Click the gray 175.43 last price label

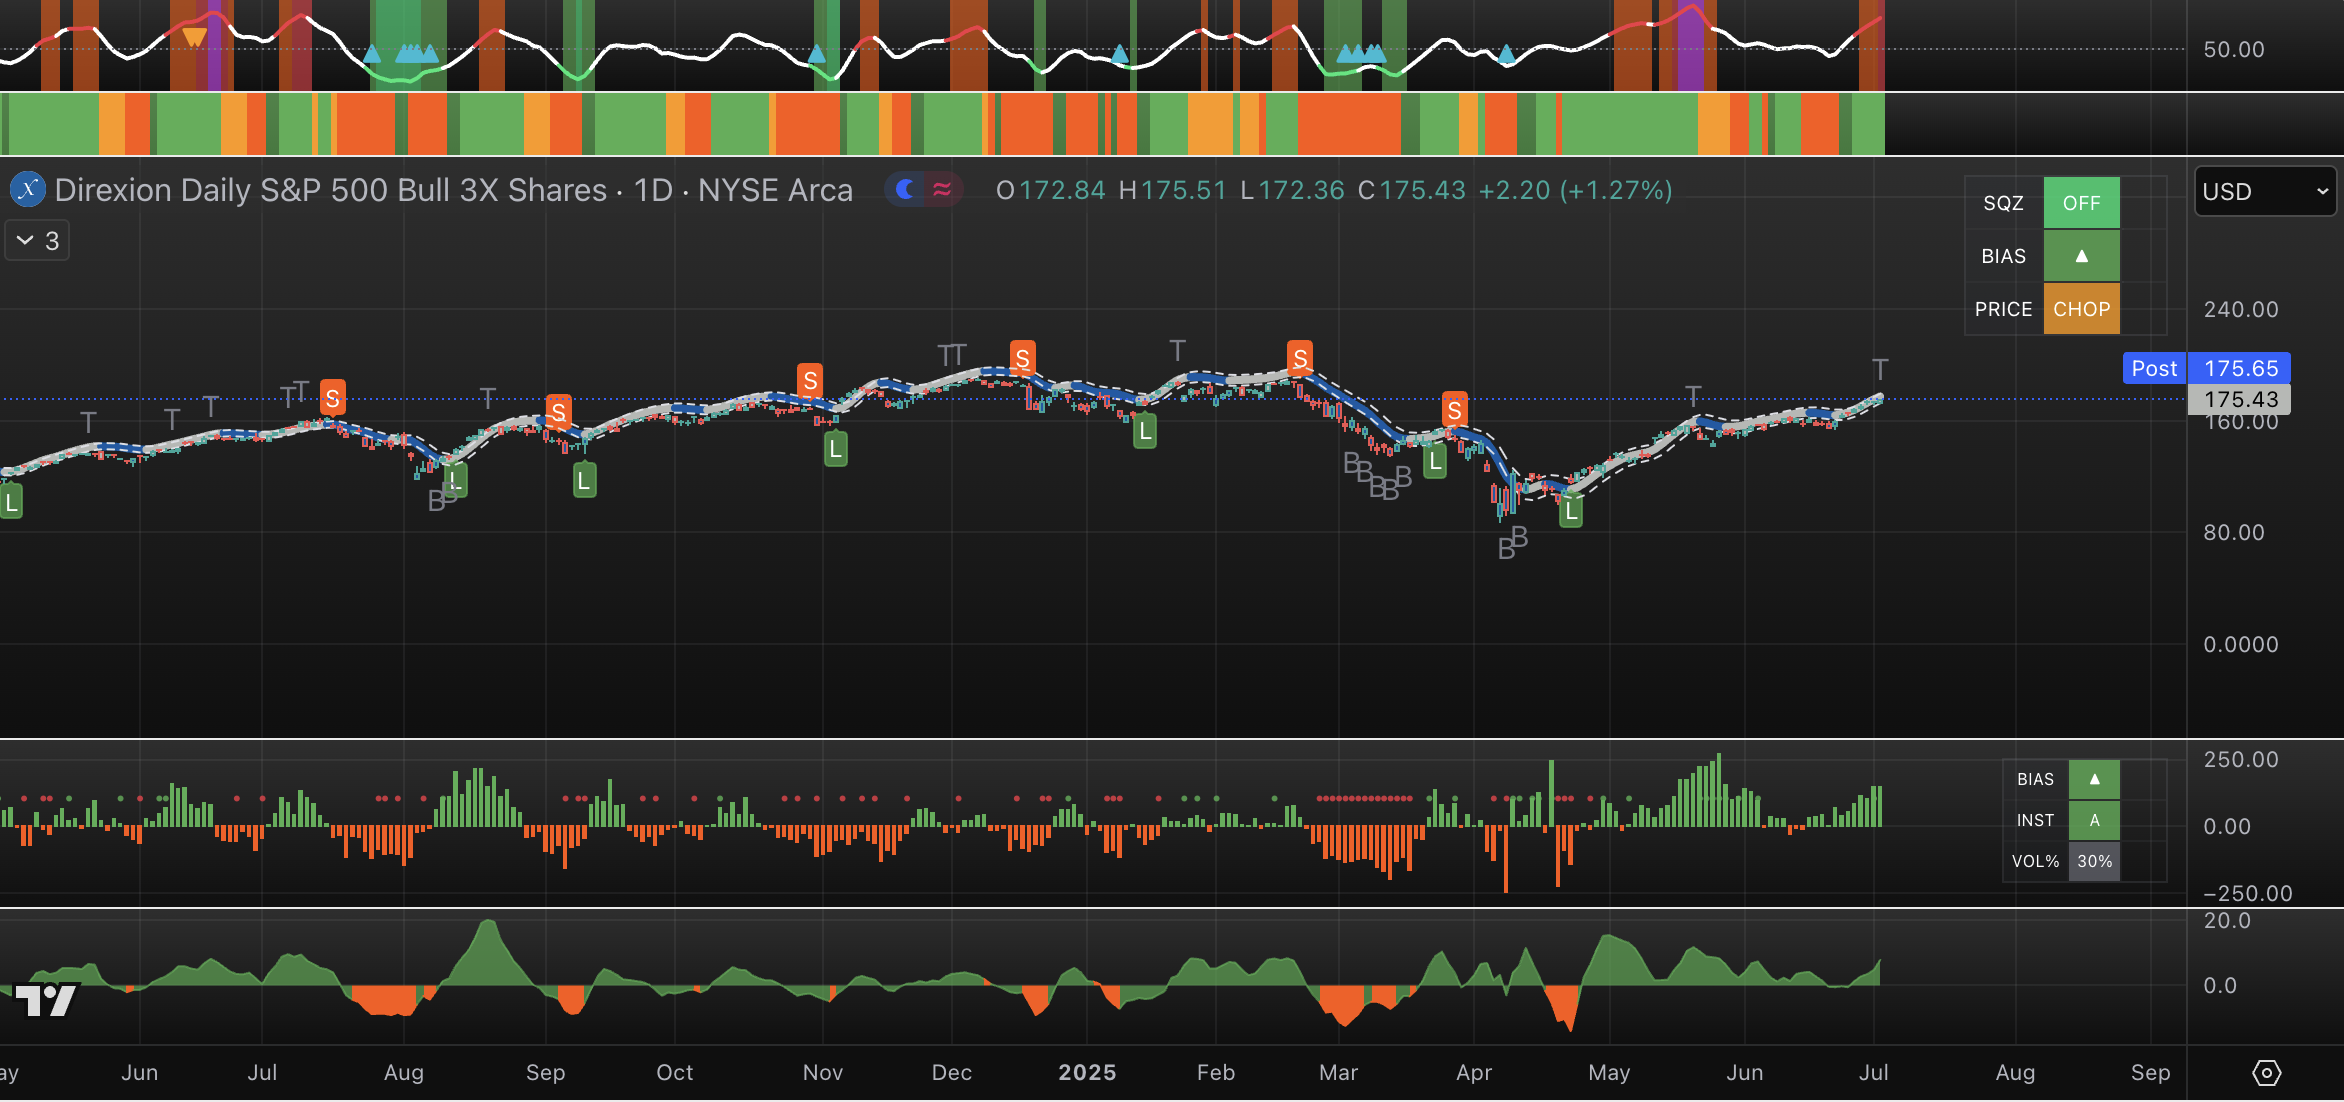(x=2240, y=399)
